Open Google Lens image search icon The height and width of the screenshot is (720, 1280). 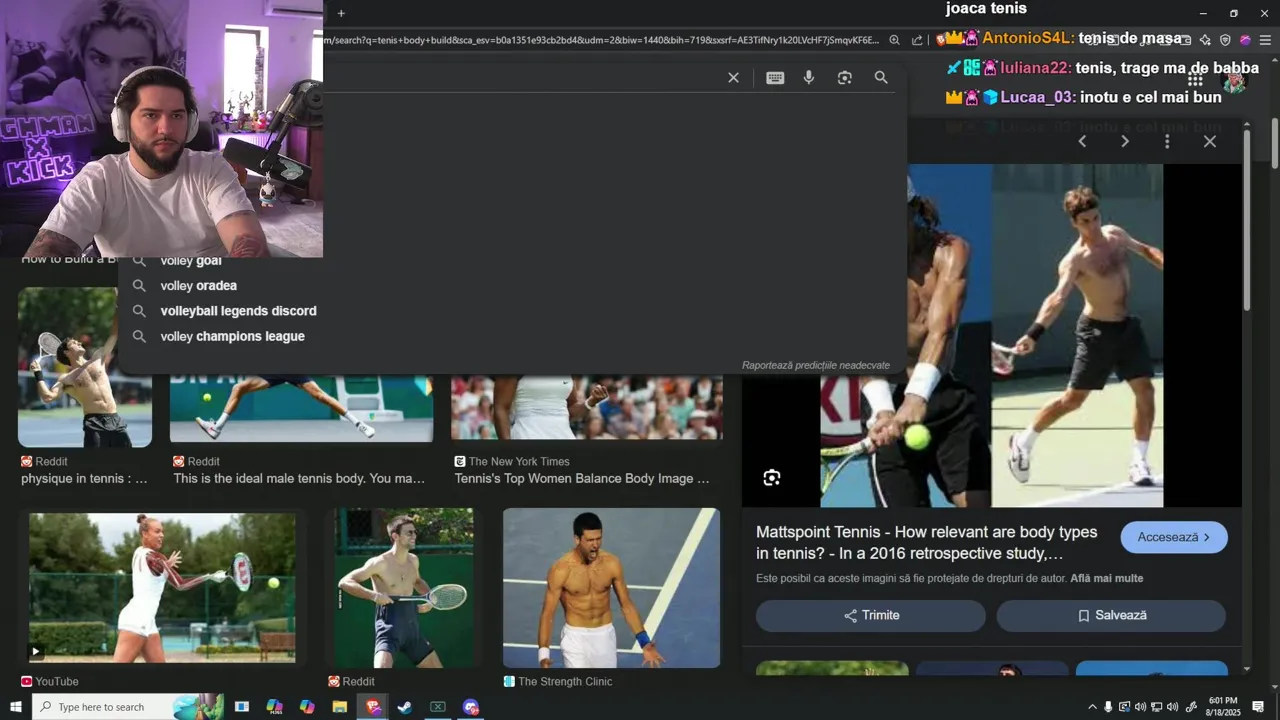(845, 78)
